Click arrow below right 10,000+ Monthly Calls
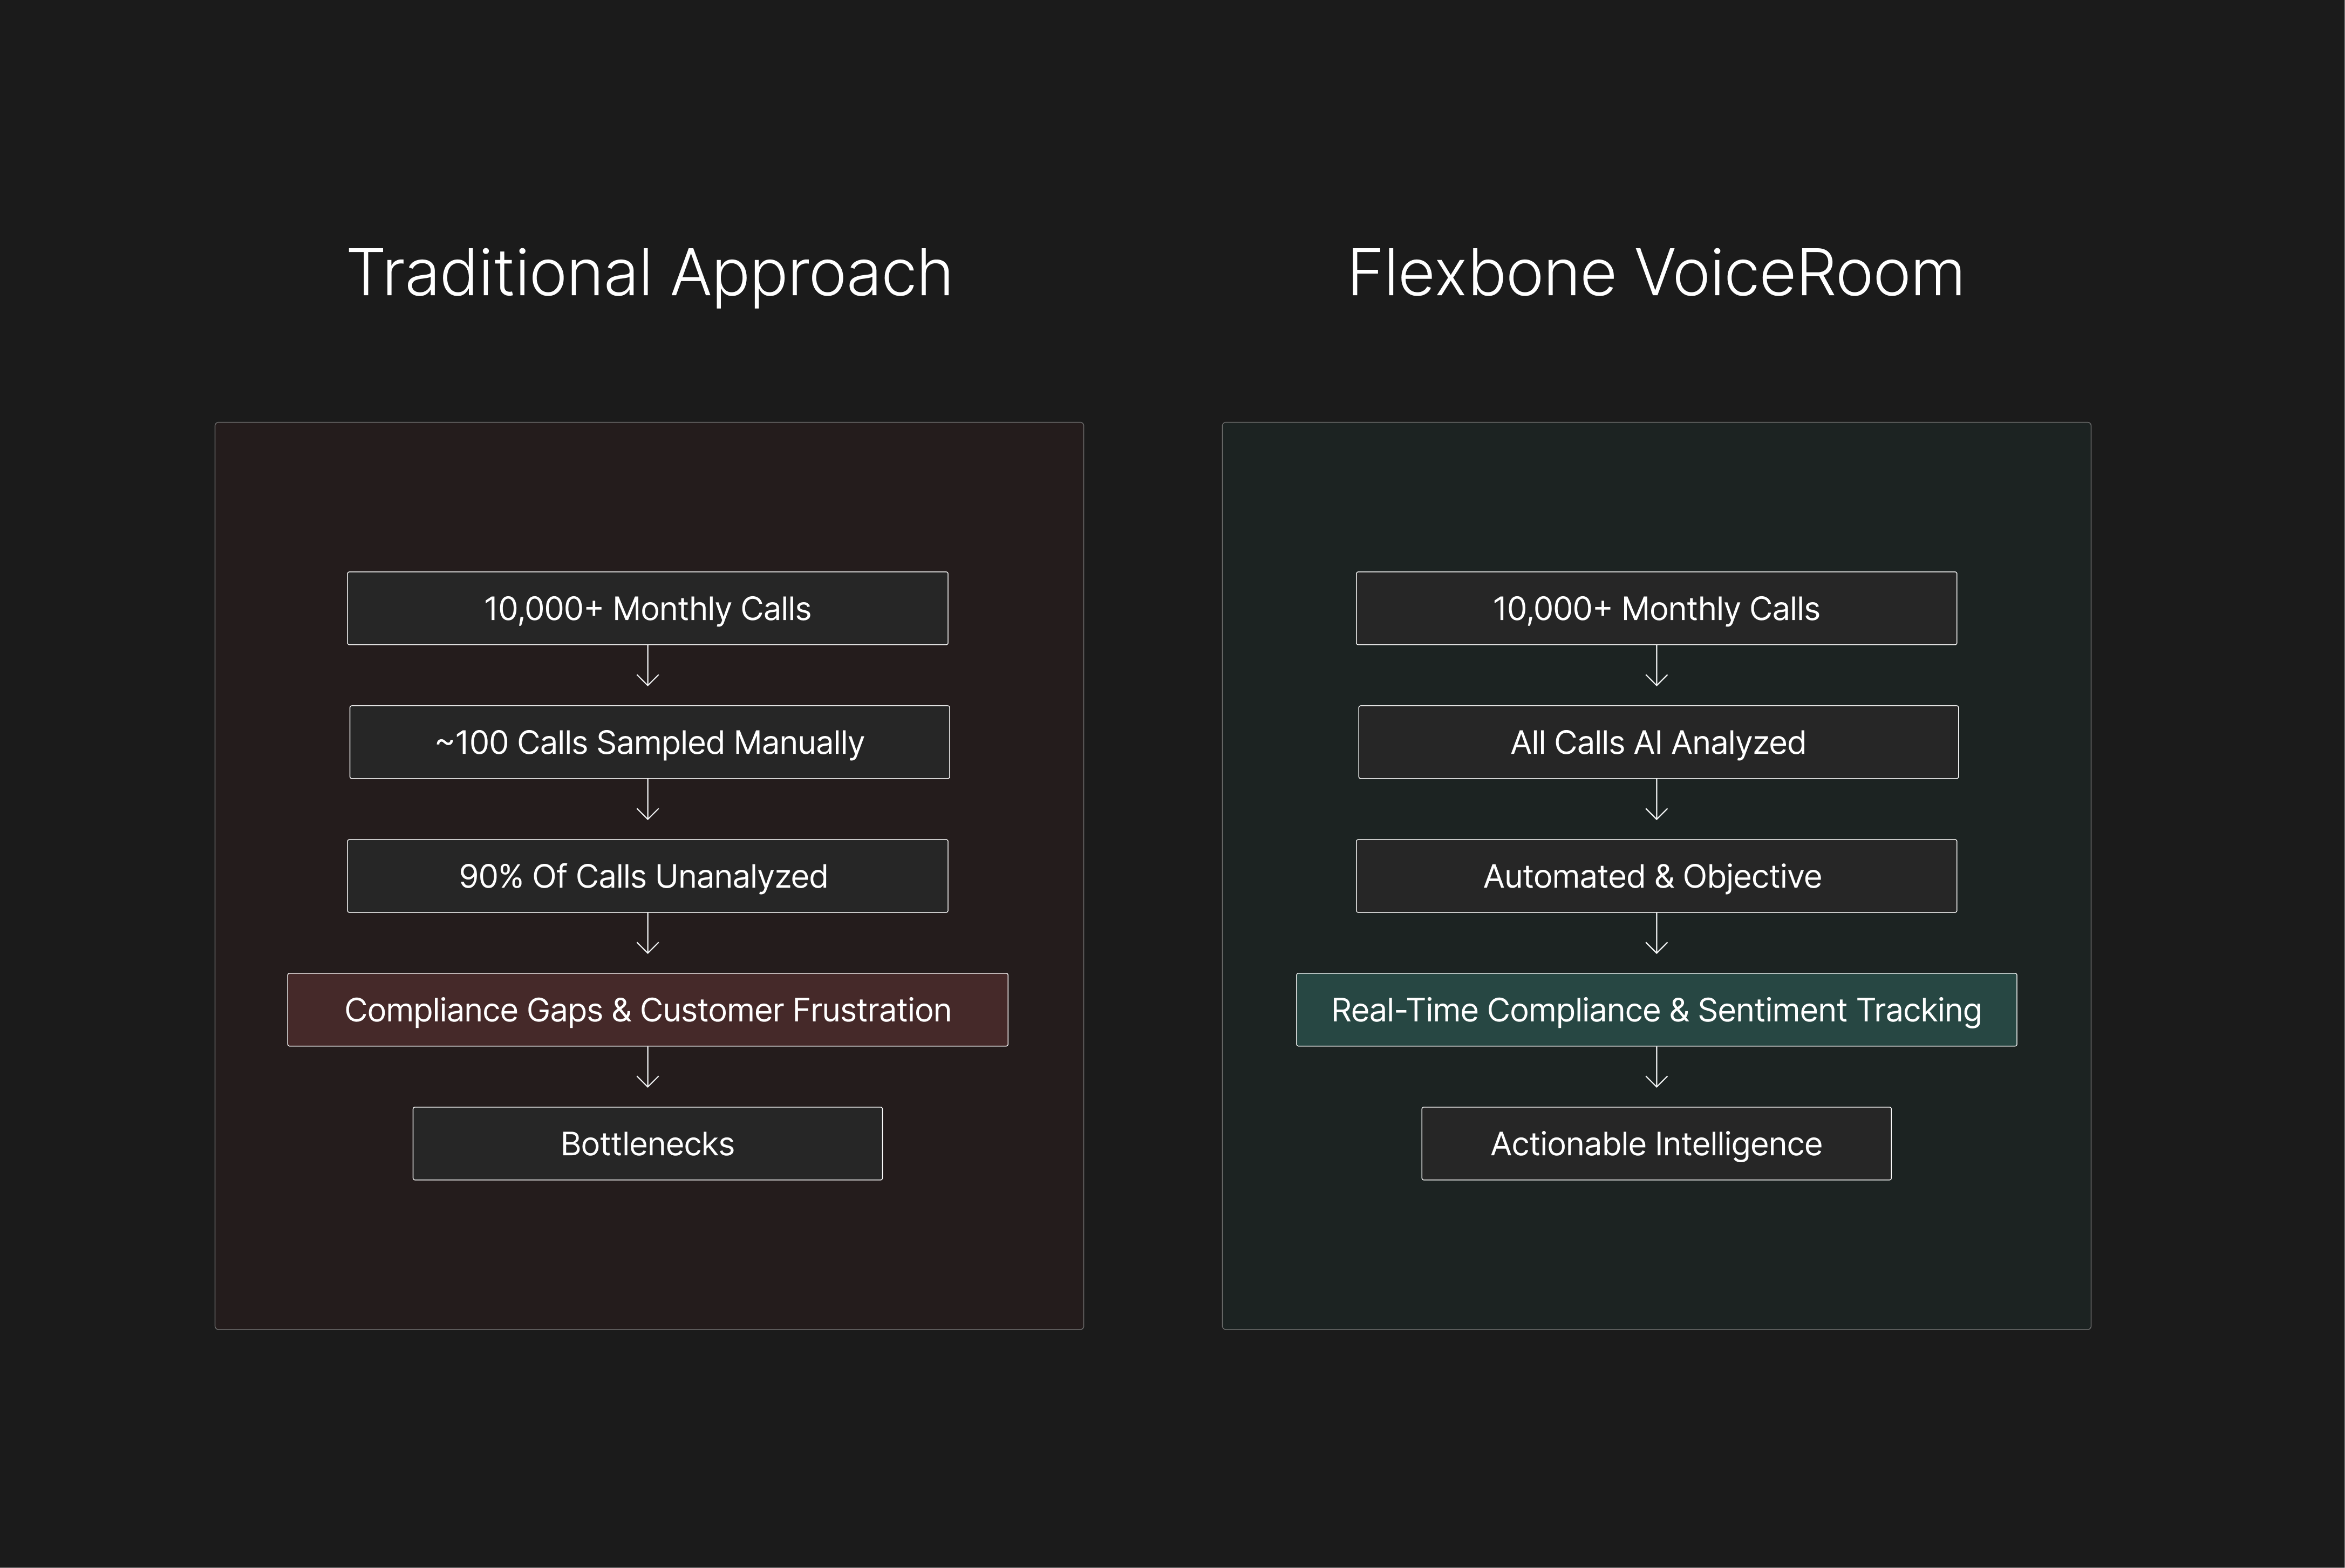Image resolution: width=2345 pixels, height=1568 pixels. (1657, 667)
